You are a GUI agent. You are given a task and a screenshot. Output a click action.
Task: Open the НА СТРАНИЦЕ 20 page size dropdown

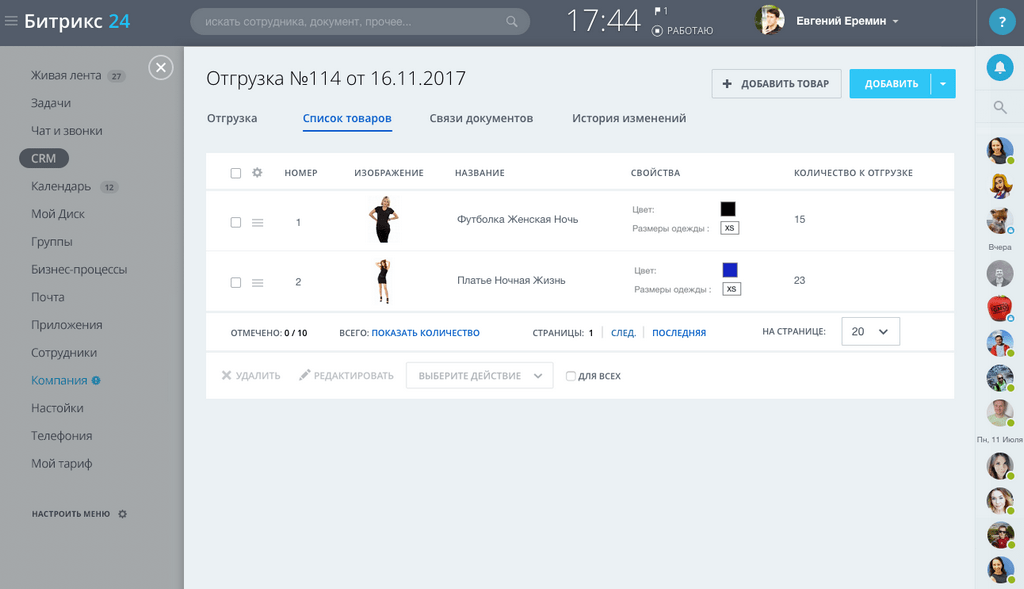click(x=871, y=332)
